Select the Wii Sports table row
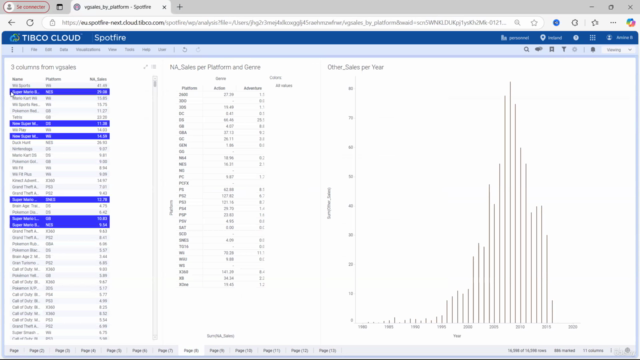 point(60,86)
